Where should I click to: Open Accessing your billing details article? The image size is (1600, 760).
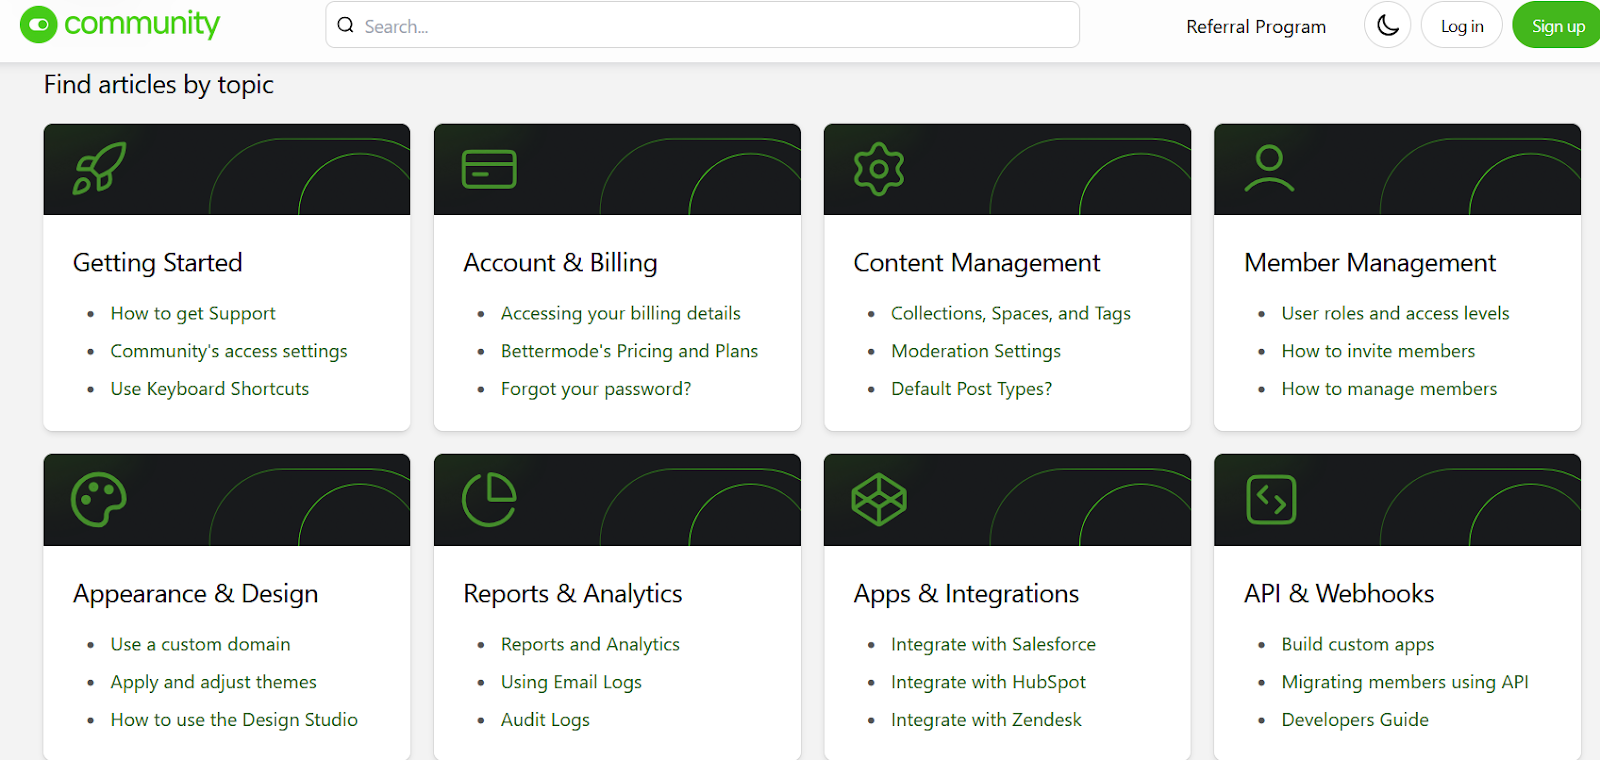point(621,314)
